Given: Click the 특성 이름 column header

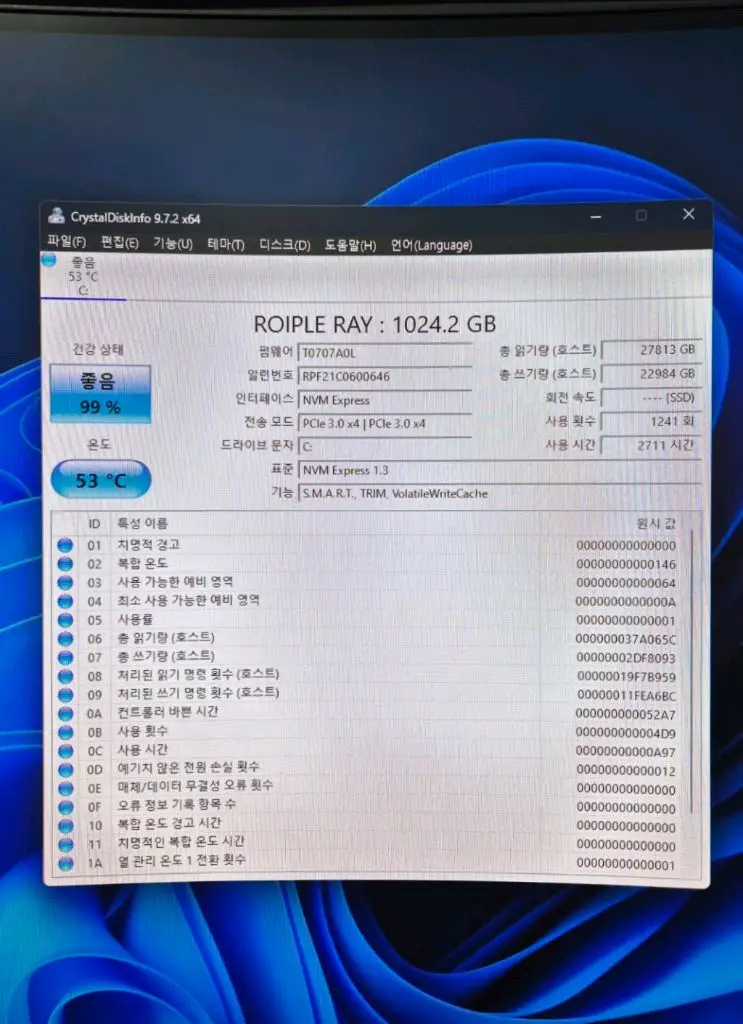Looking at the screenshot, I should pos(142,523).
